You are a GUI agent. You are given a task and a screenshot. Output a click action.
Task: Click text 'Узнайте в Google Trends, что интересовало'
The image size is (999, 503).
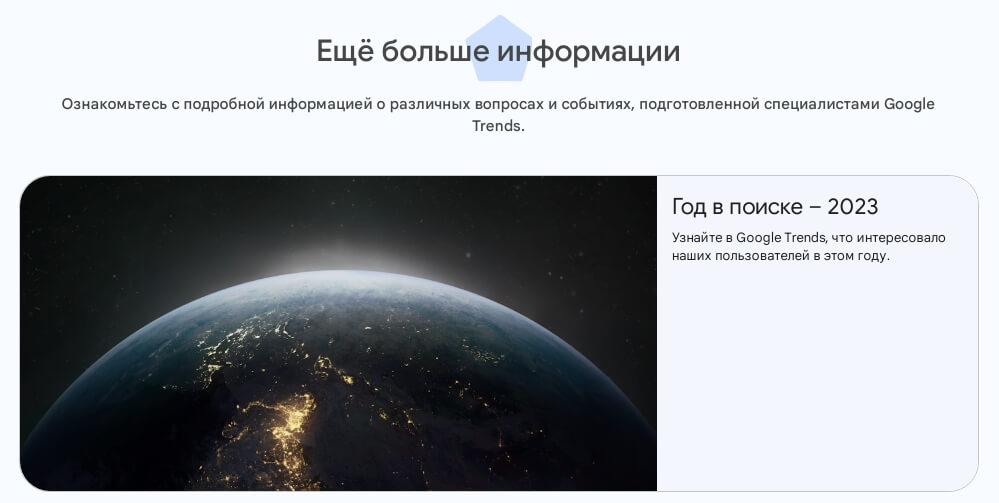tap(809, 238)
